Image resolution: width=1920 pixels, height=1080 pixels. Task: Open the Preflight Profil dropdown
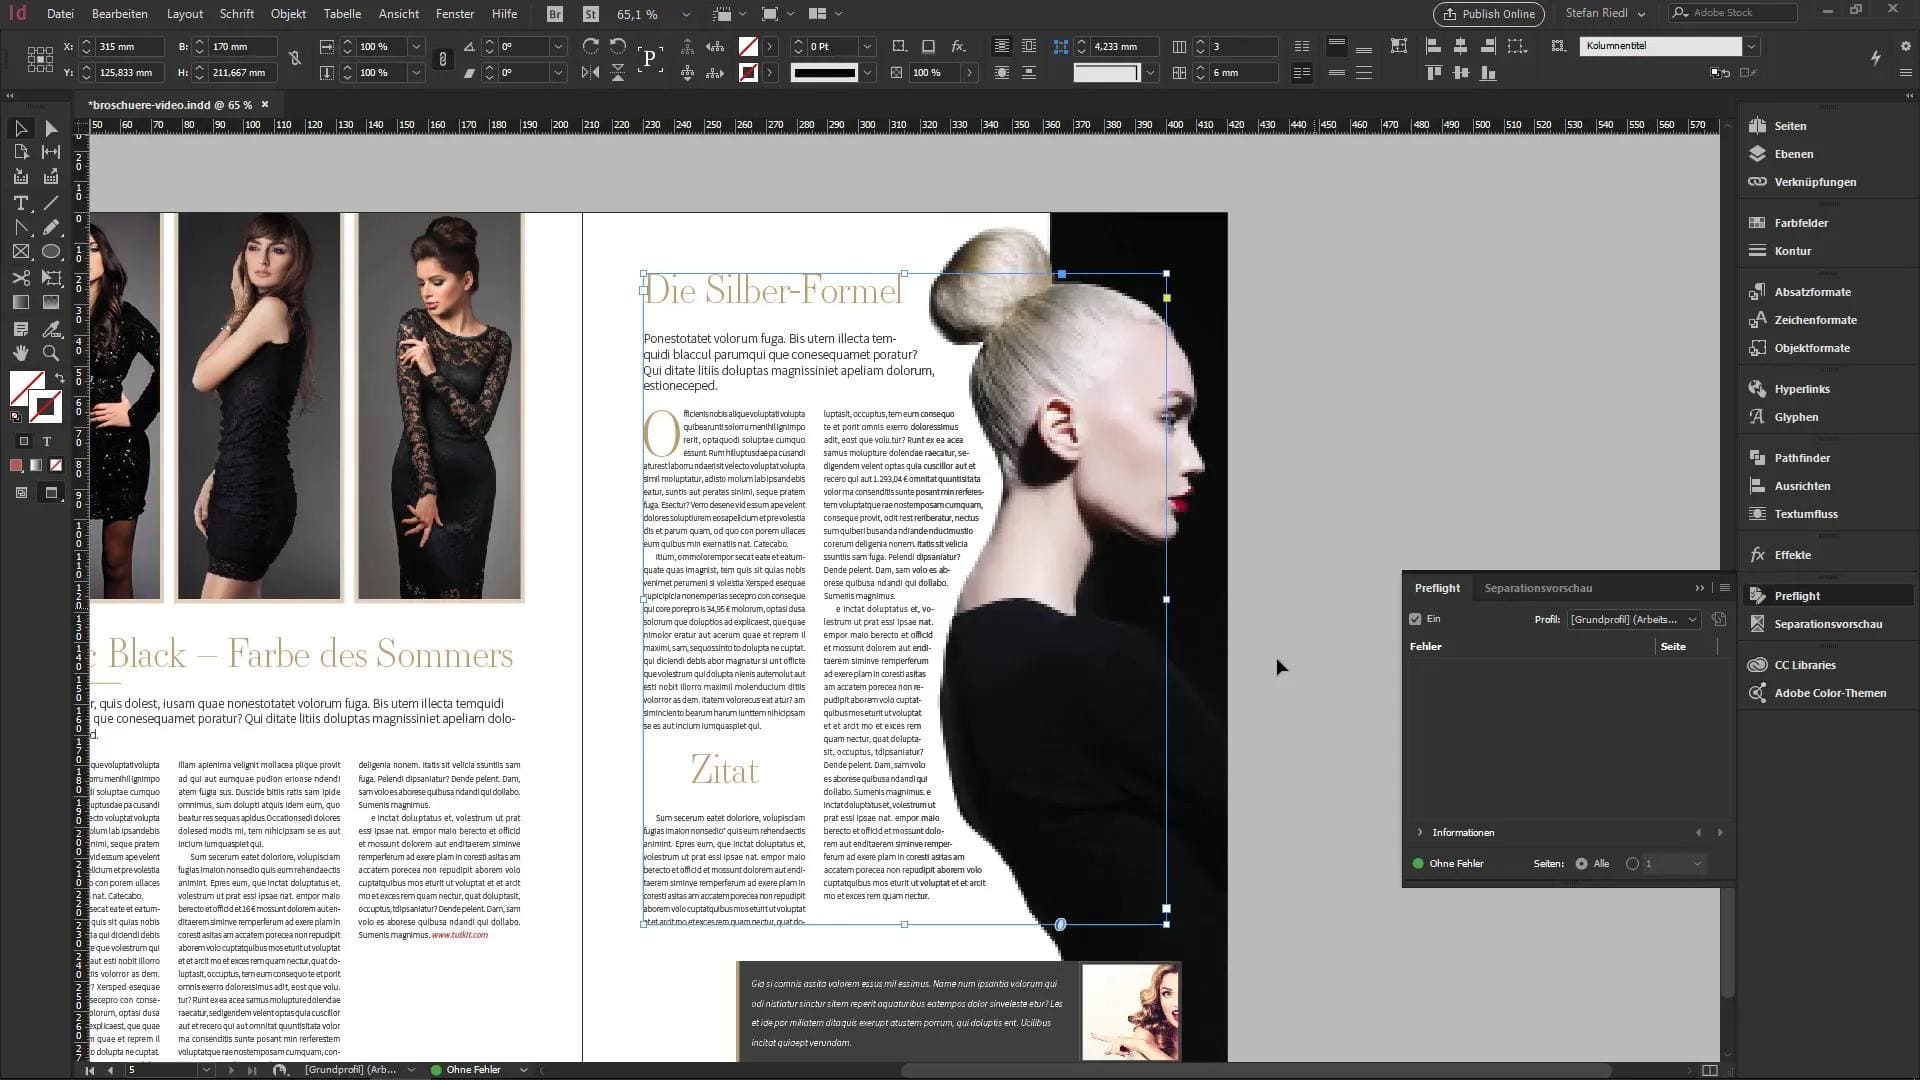click(1634, 620)
